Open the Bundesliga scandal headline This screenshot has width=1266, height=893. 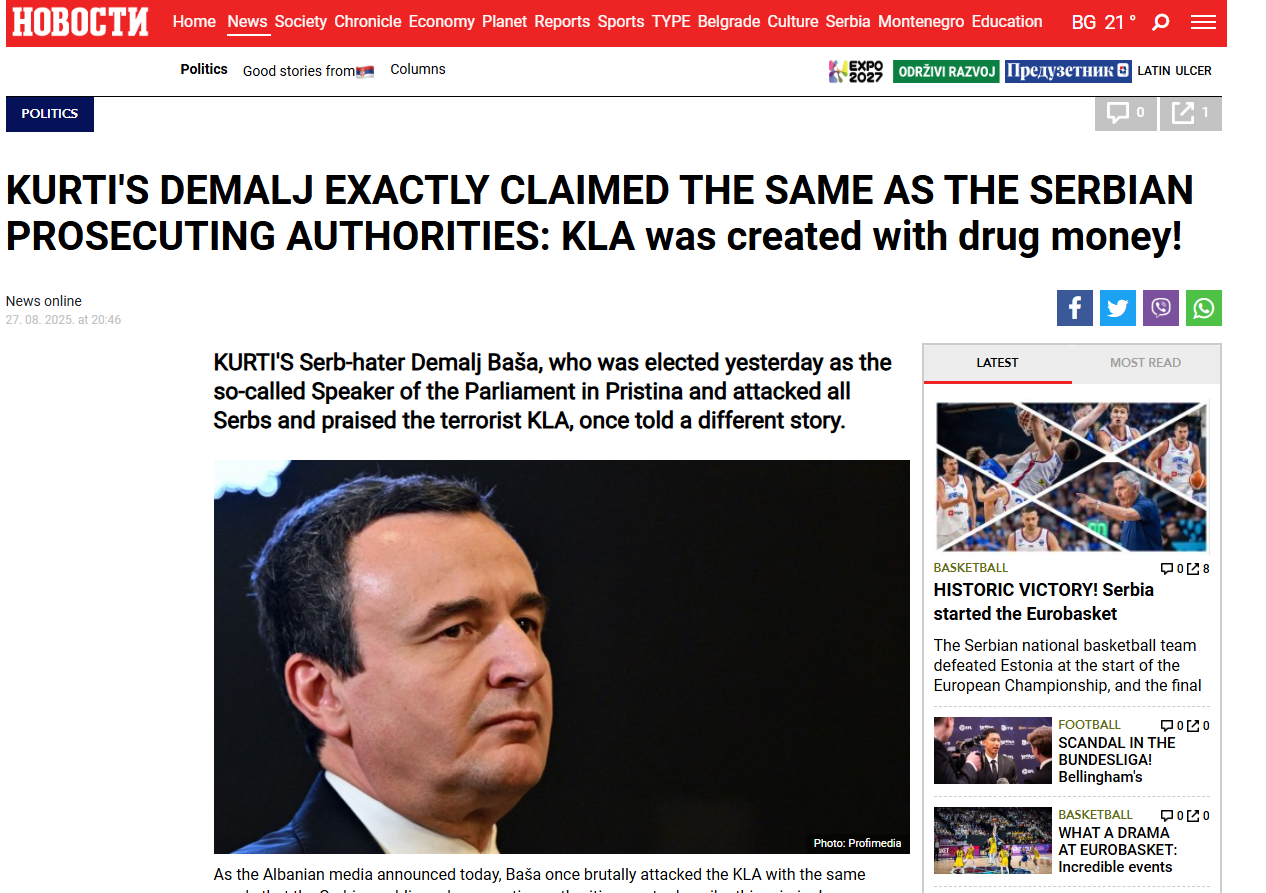tap(1116, 760)
